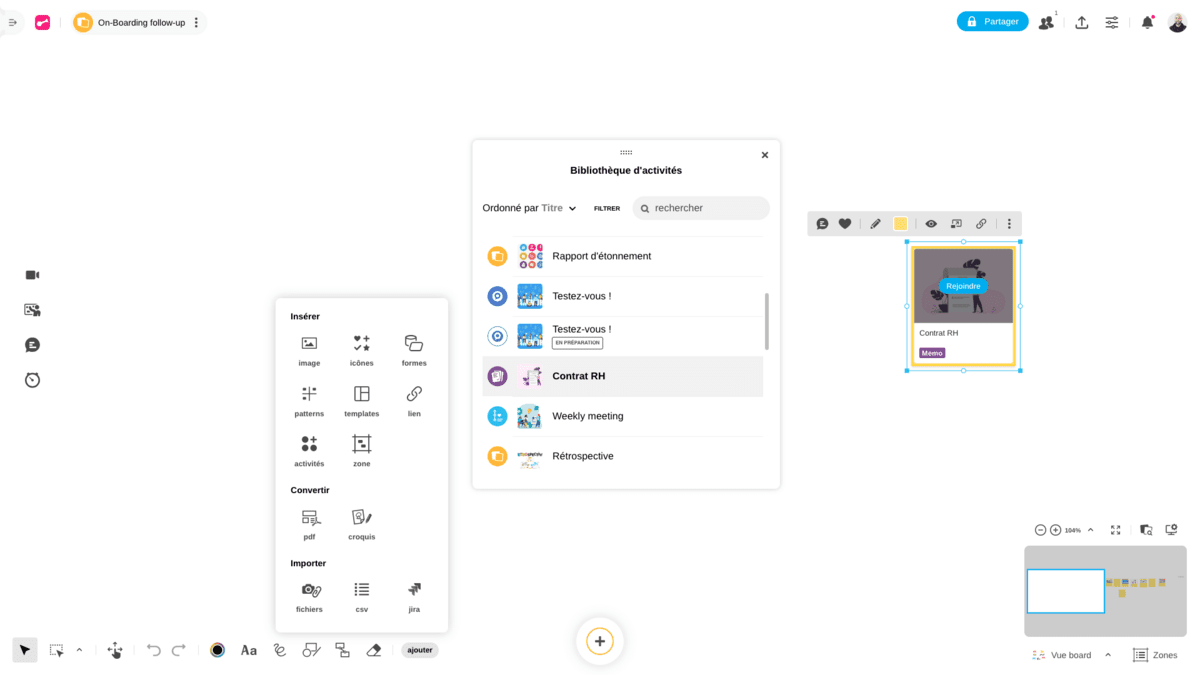The width and height of the screenshot is (1200, 675).
Task: Insert an image from the Insérer panel
Action: click(309, 349)
